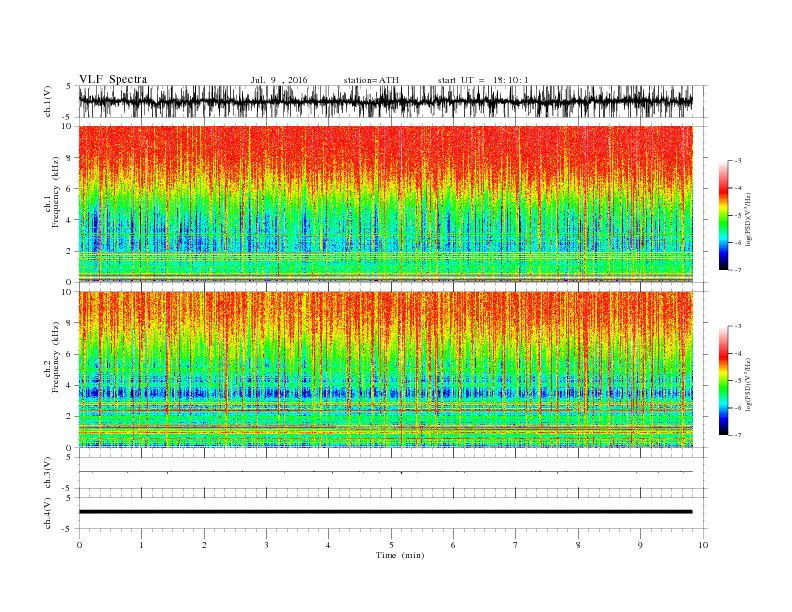Click time axis tick label "8"
This screenshot has height=612, width=792.
pyautogui.click(x=578, y=545)
